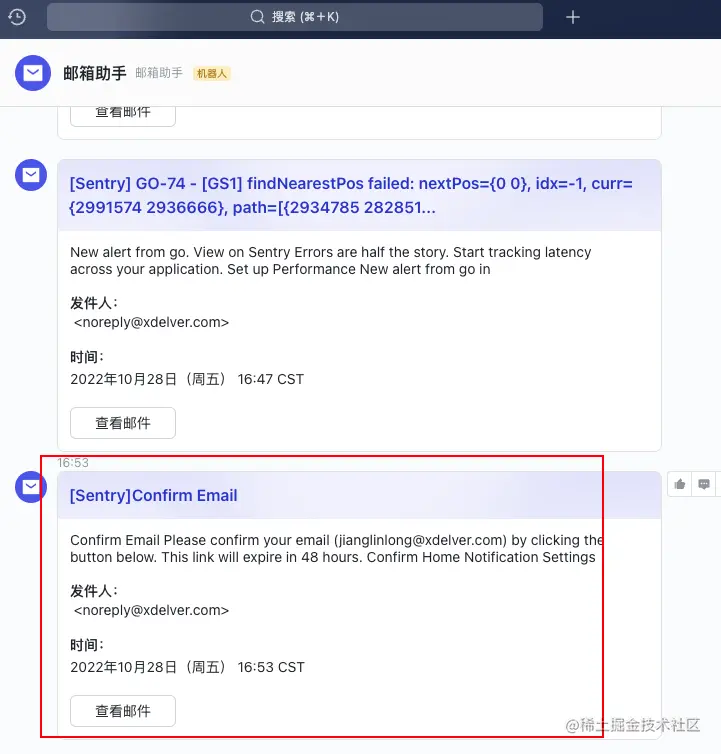Click the reply comment icon on message
This screenshot has height=754, width=721.
pos(704,484)
